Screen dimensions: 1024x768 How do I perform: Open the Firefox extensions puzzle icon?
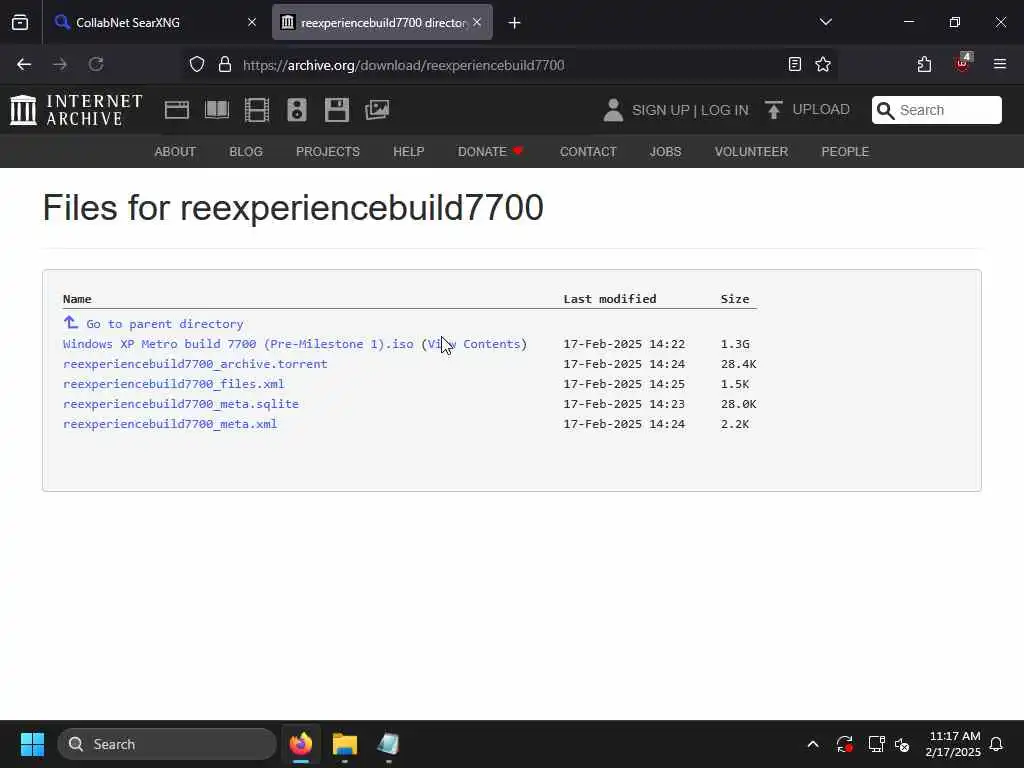(924, 64)
